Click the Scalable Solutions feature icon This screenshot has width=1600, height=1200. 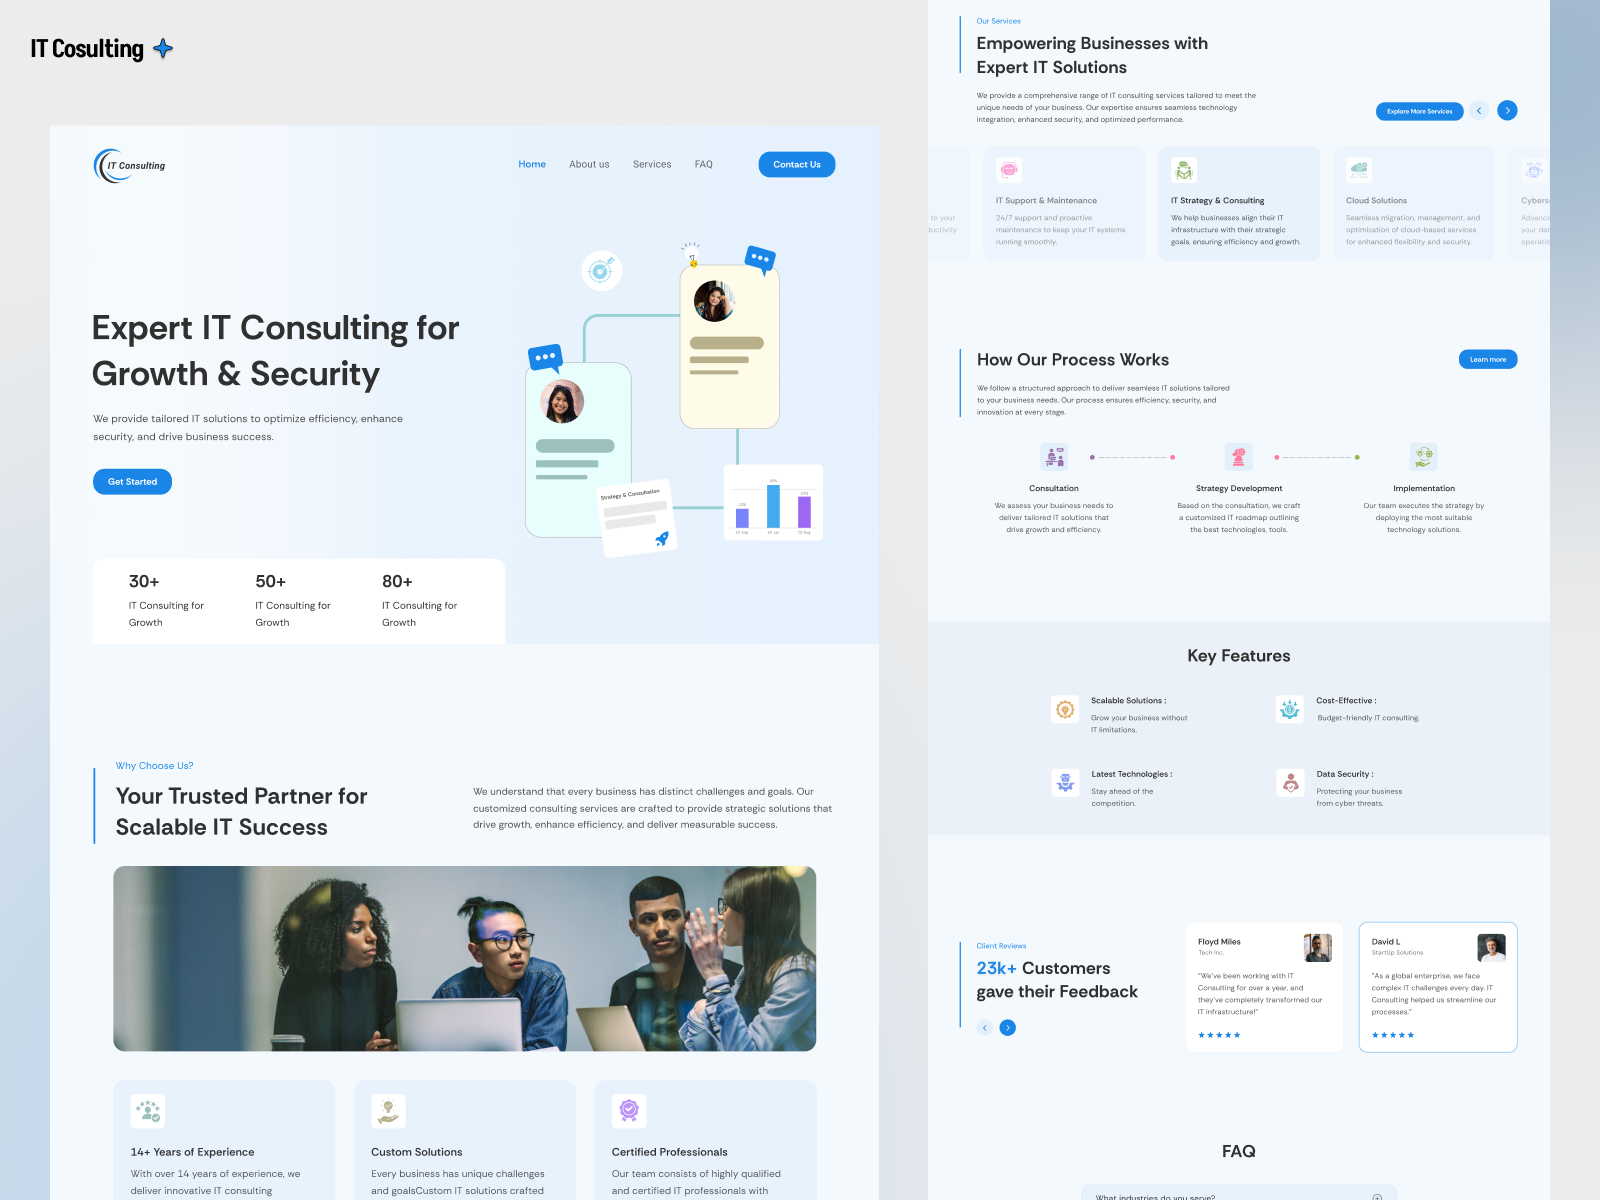[1065, 709]
